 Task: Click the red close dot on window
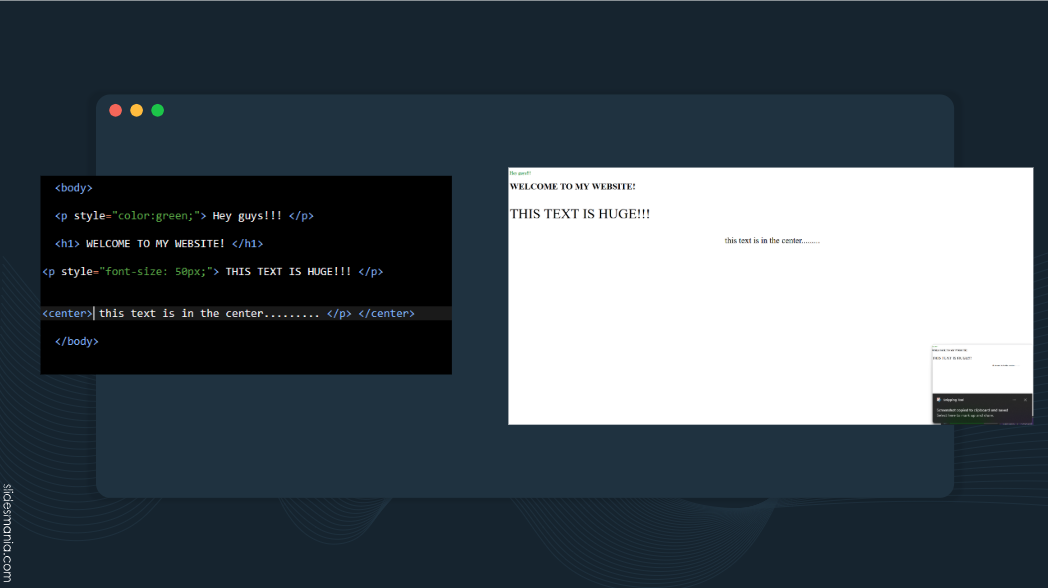point(116,110)
